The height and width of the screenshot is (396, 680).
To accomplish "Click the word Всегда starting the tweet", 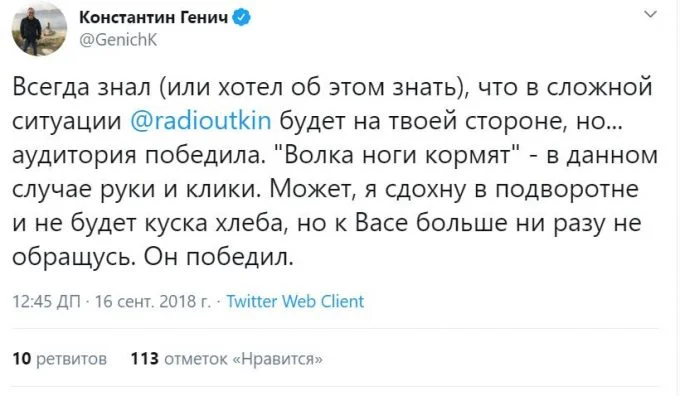I will (51, 87).
